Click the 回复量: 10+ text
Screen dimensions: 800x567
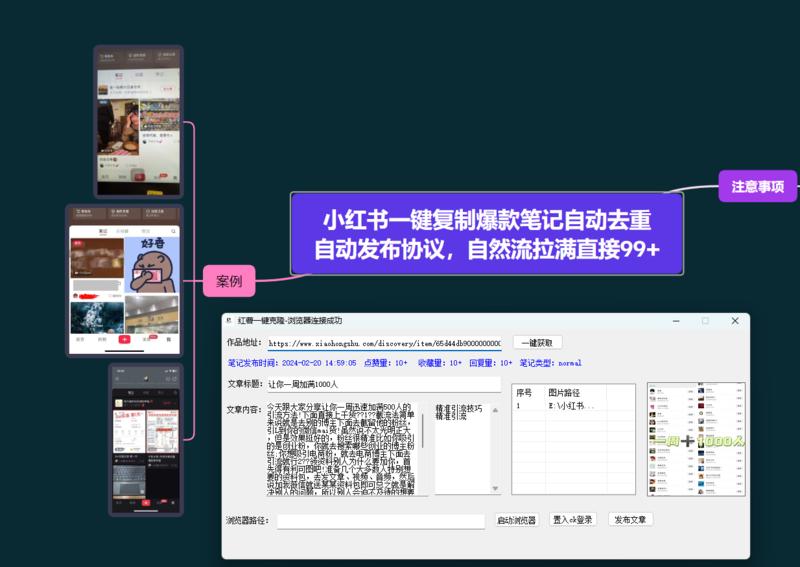pos(490,363)
